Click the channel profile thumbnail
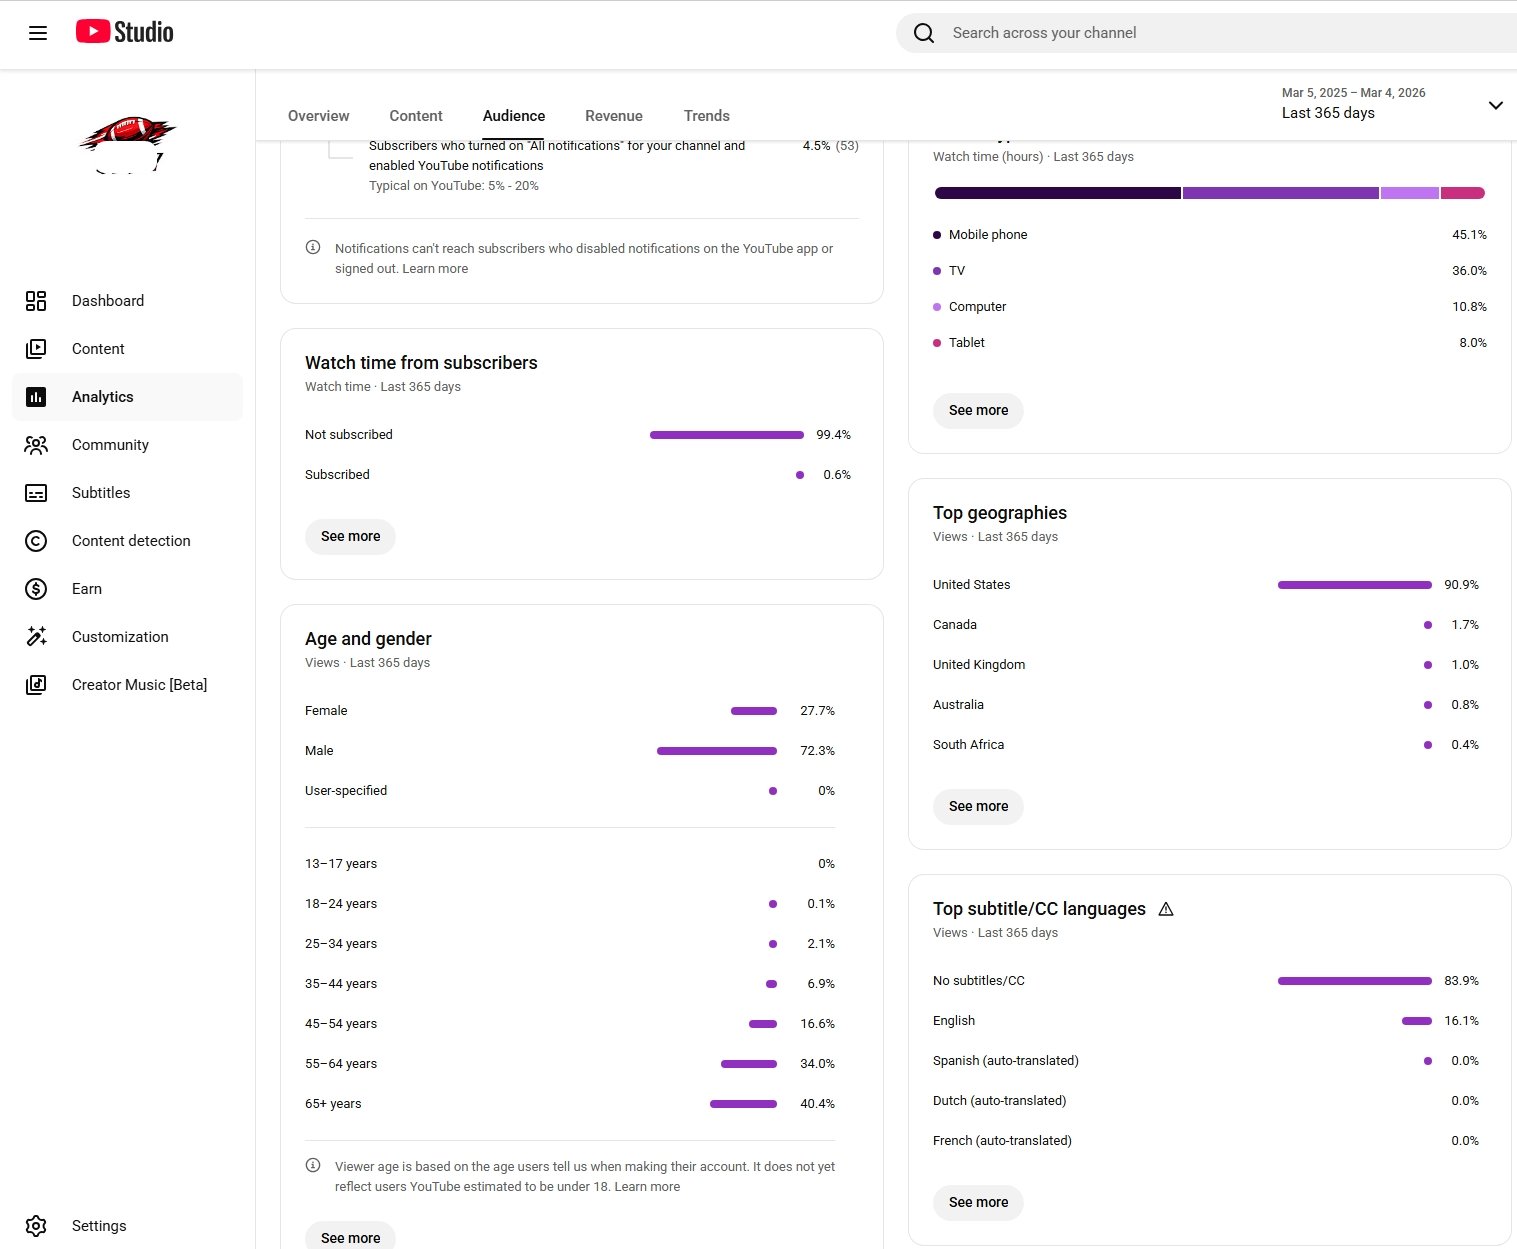1517x1249 pixels. [x=127, y=145]
